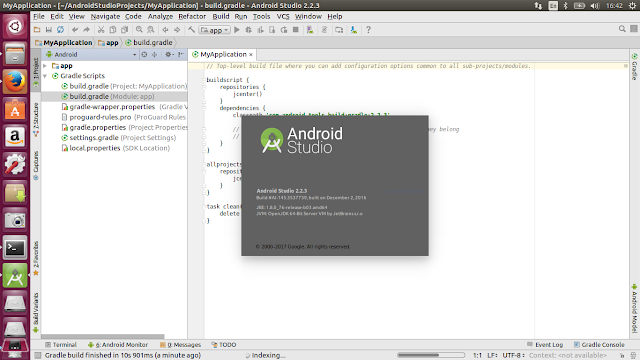
Task: Open the VCS menu
Action: pos(283,16)
